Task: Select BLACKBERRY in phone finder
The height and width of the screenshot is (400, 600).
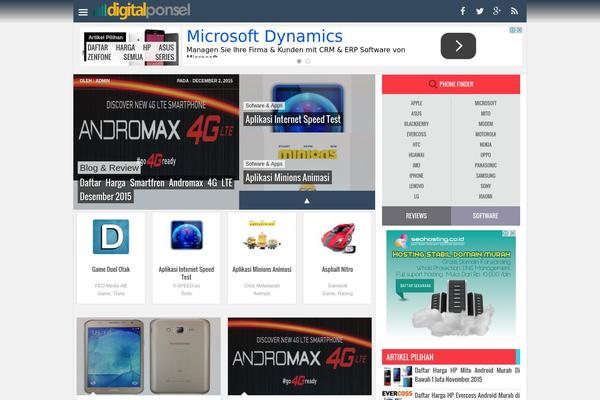Action: tap(416, 124)
